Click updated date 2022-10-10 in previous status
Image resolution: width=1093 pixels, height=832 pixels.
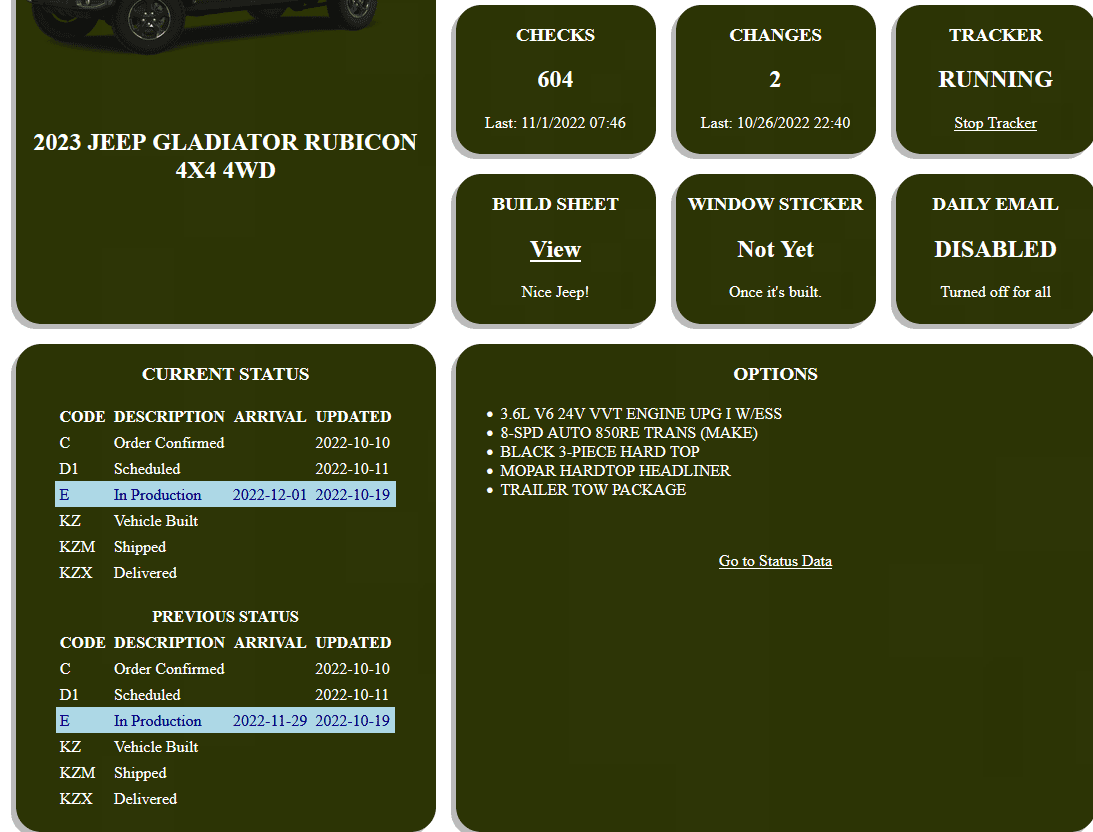(352, 669)
